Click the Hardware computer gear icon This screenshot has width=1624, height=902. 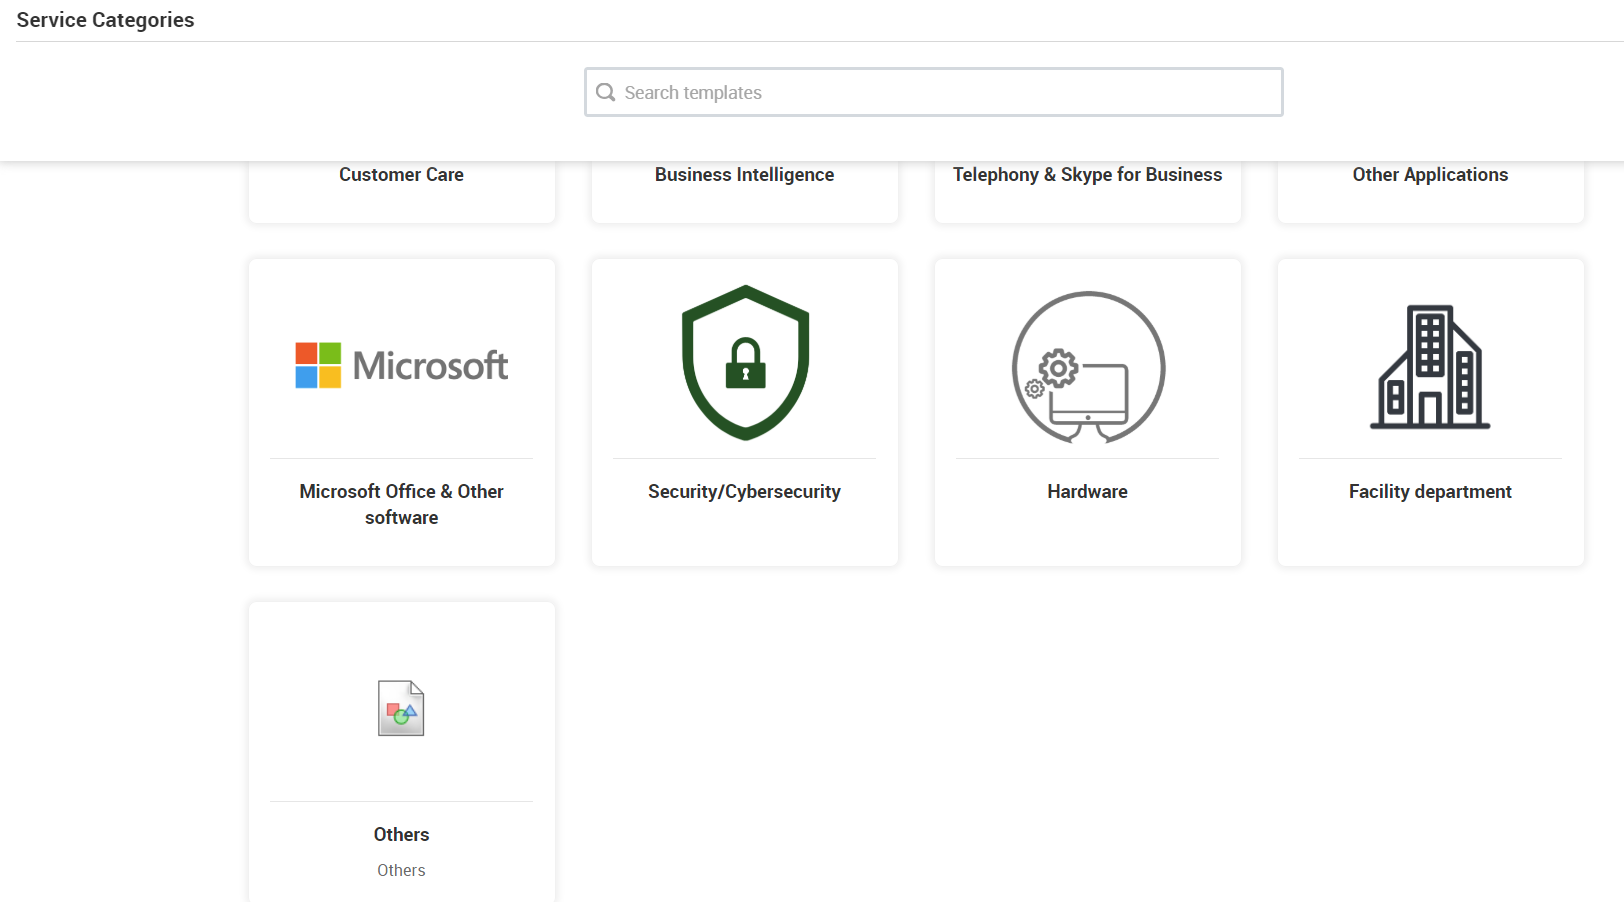click(x=1088, y=367)
